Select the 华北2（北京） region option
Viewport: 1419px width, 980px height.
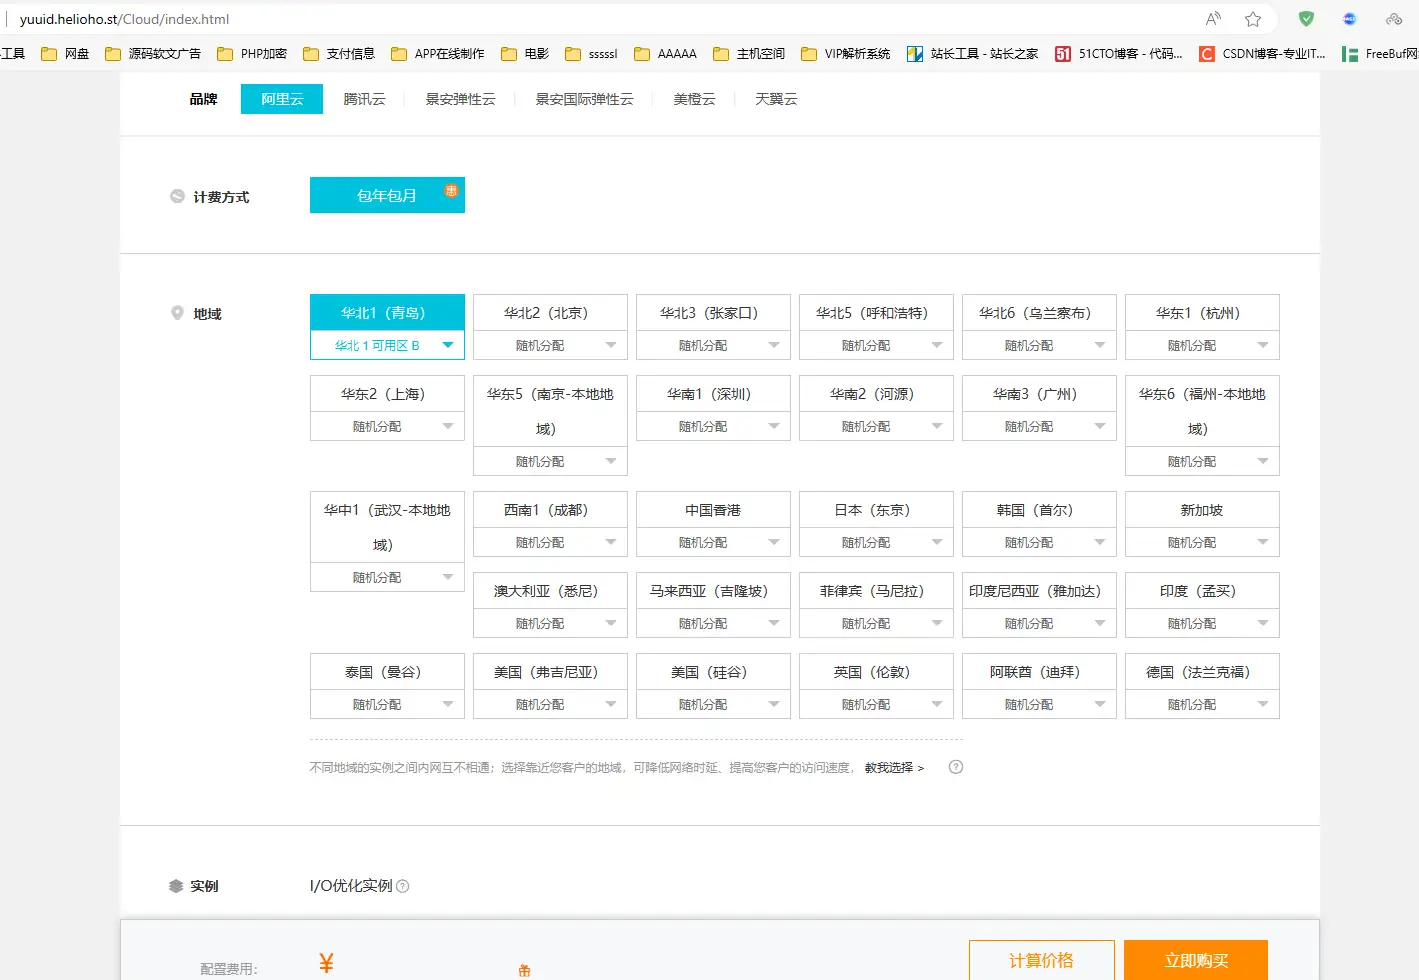pyautogui.click(x=549, y=313)
